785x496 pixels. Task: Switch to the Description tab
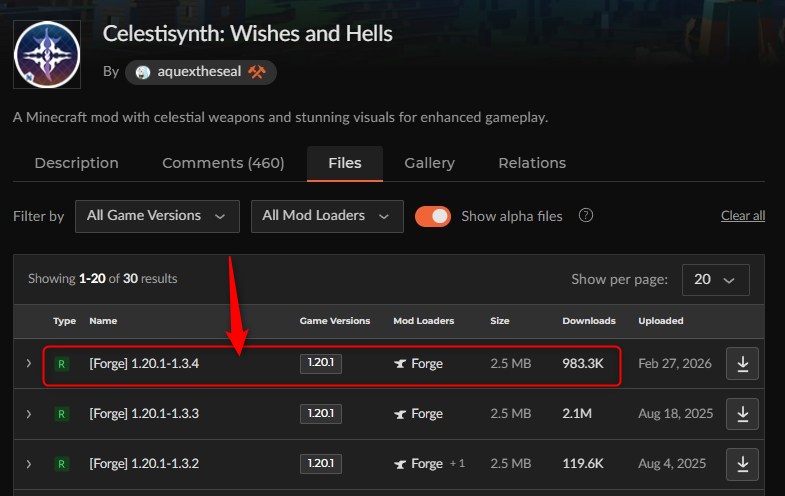(77, 163)
